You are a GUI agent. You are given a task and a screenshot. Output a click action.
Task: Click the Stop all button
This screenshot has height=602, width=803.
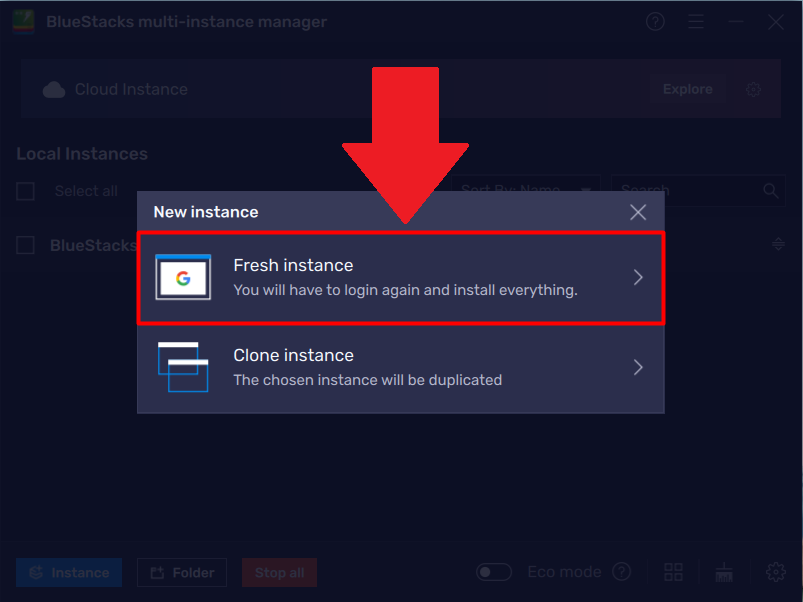pos(279,572)
